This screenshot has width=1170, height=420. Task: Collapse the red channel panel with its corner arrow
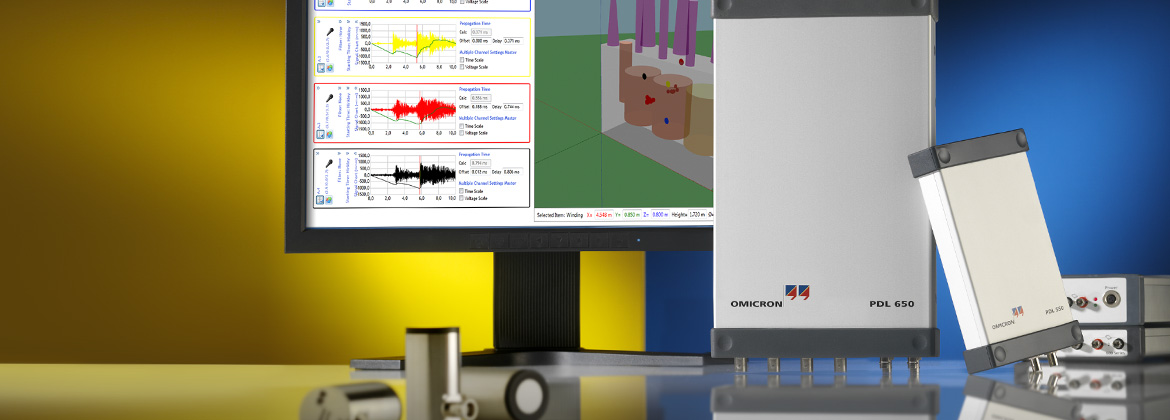[319, 88]
